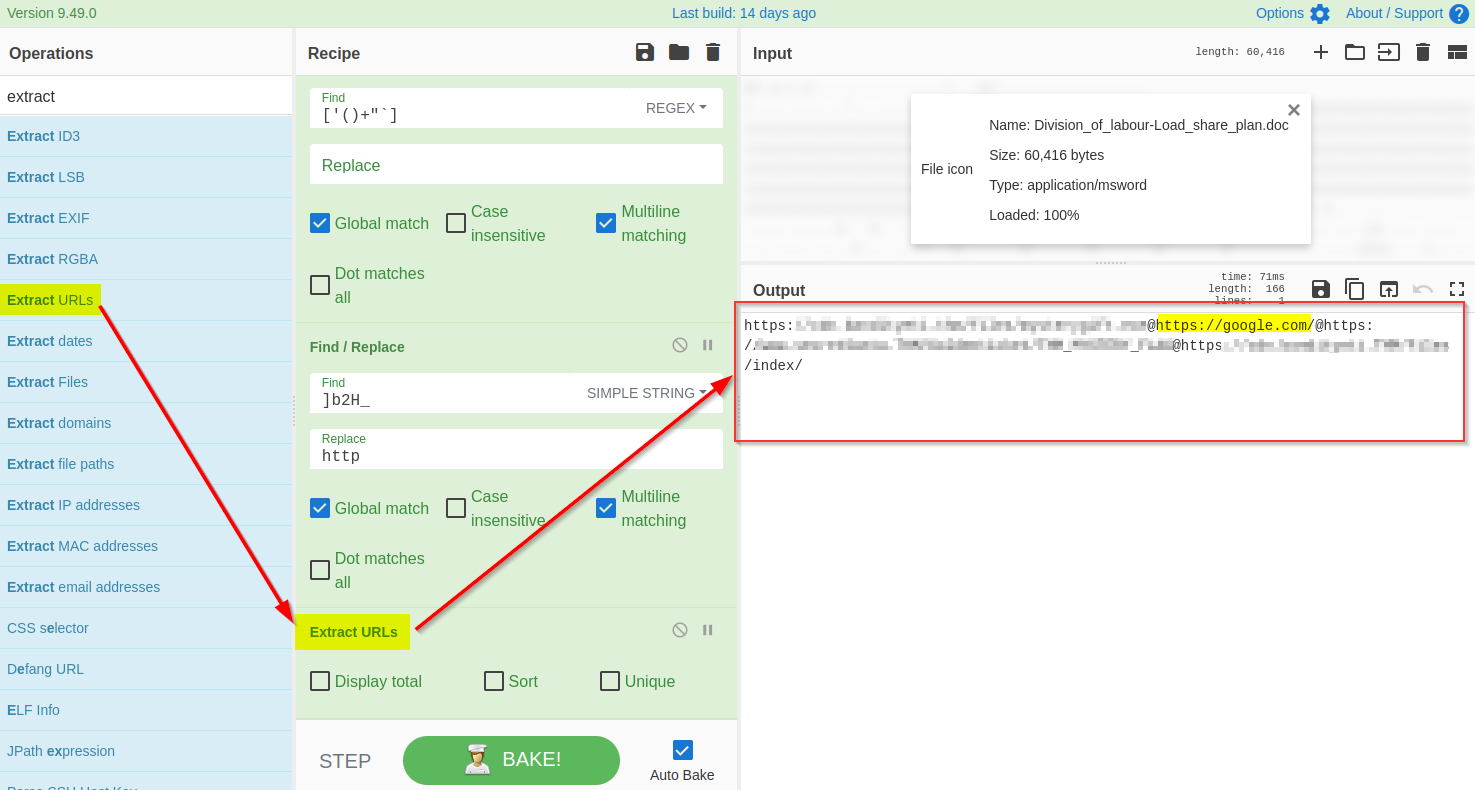This screenshot has height=790, width=1475.
Task: Select Extract domains operation in list
Action: pos(59,423)
